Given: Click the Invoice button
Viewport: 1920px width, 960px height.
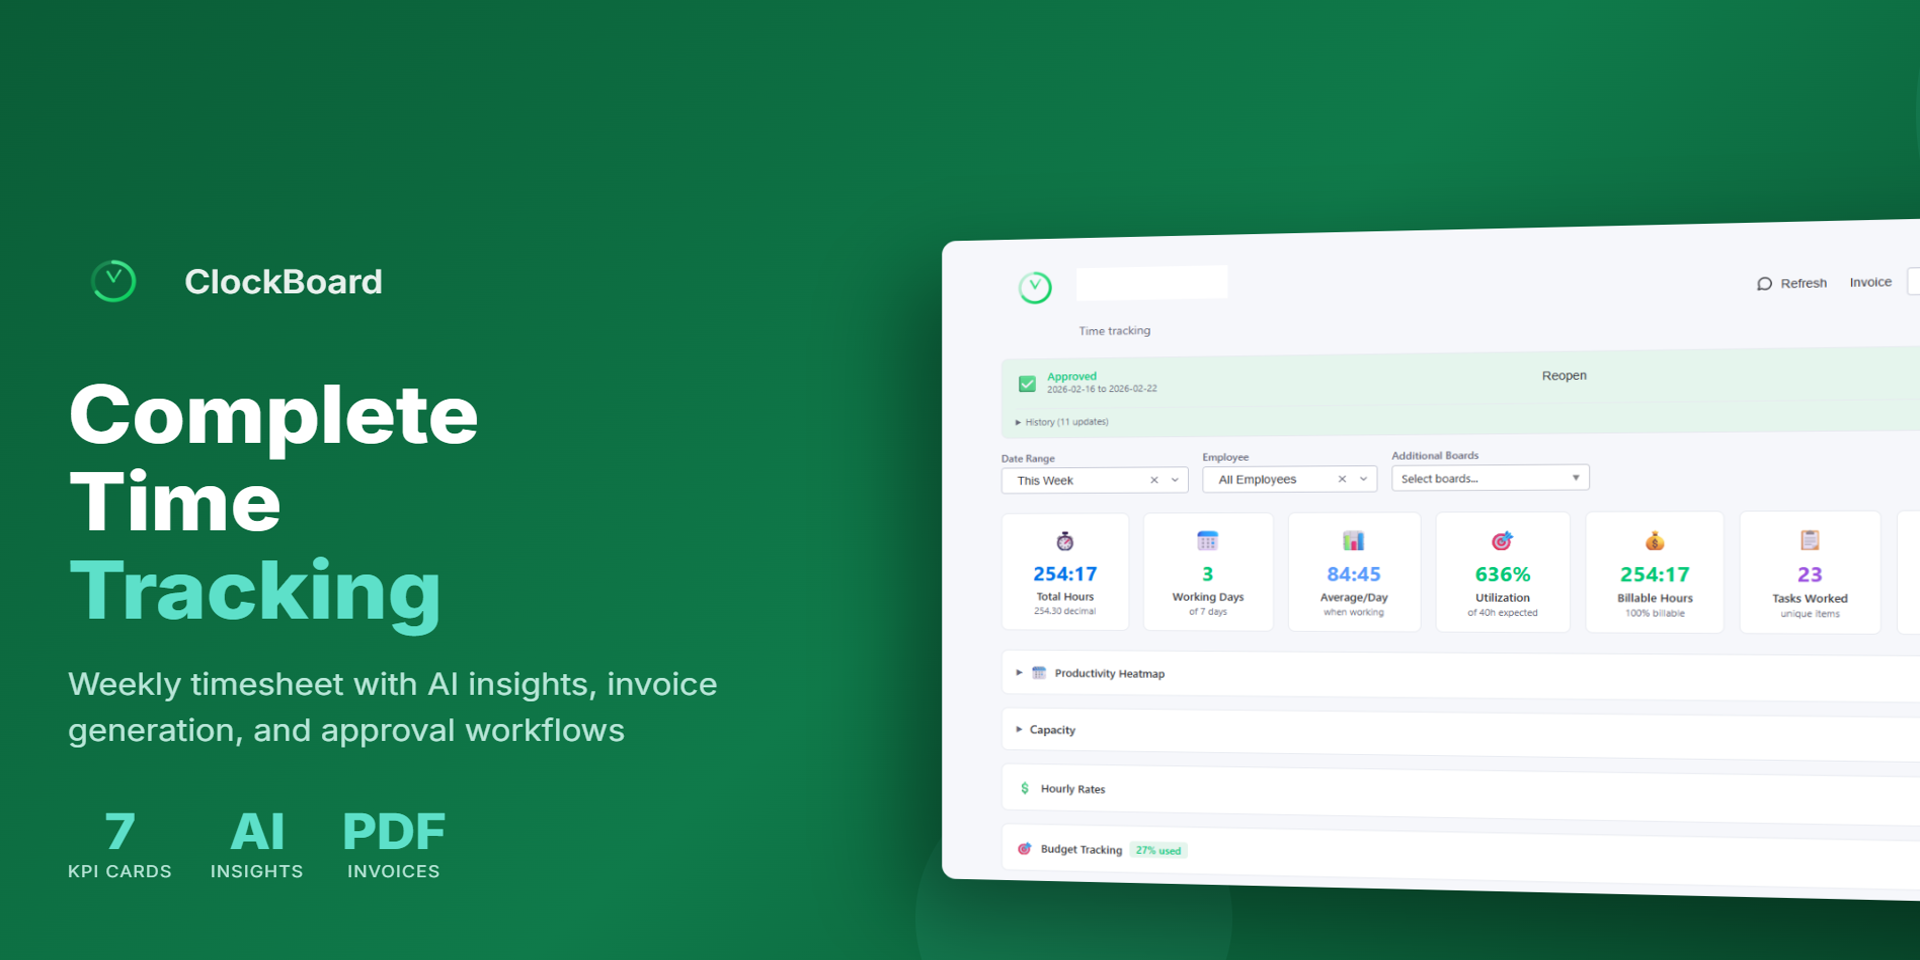Looking at the screenshot, I should tap(1870, 282).
